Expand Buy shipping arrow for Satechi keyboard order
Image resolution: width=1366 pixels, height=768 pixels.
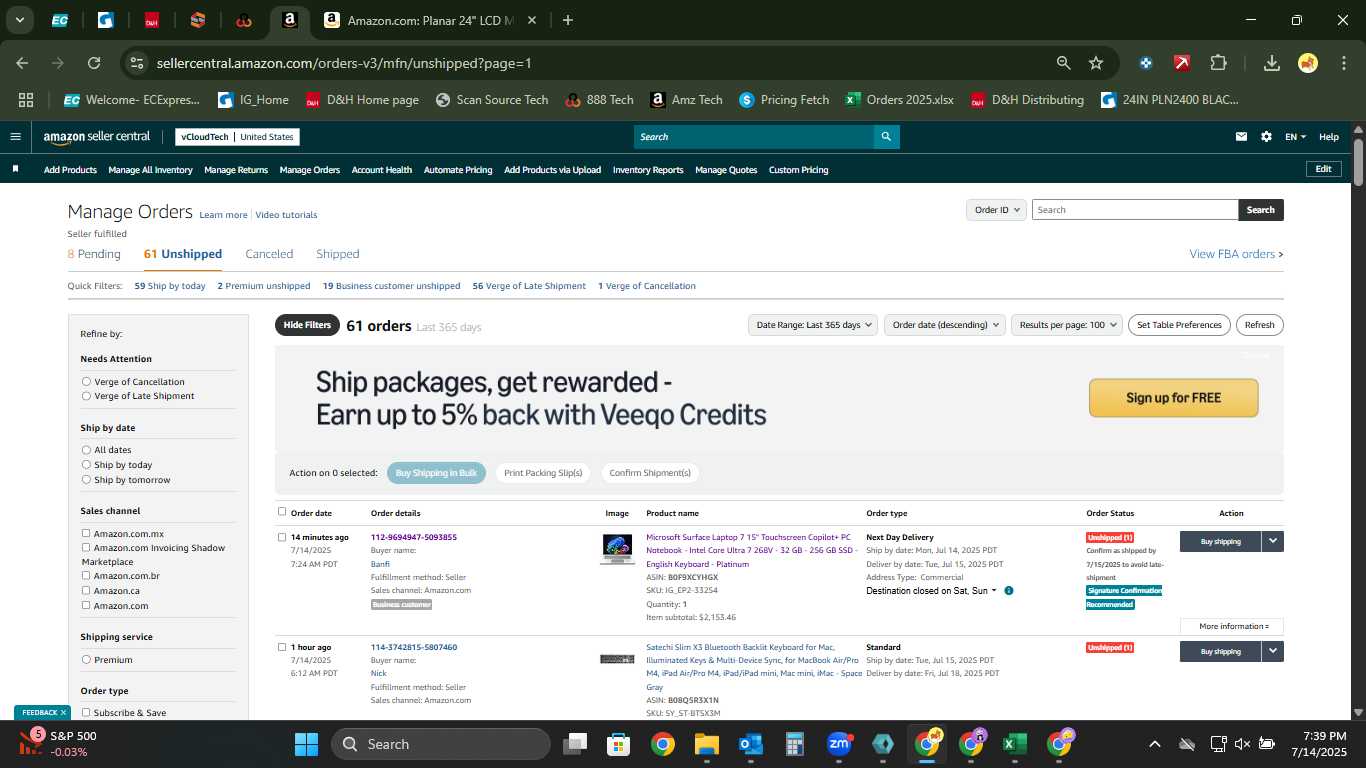tap(1272, 651)
